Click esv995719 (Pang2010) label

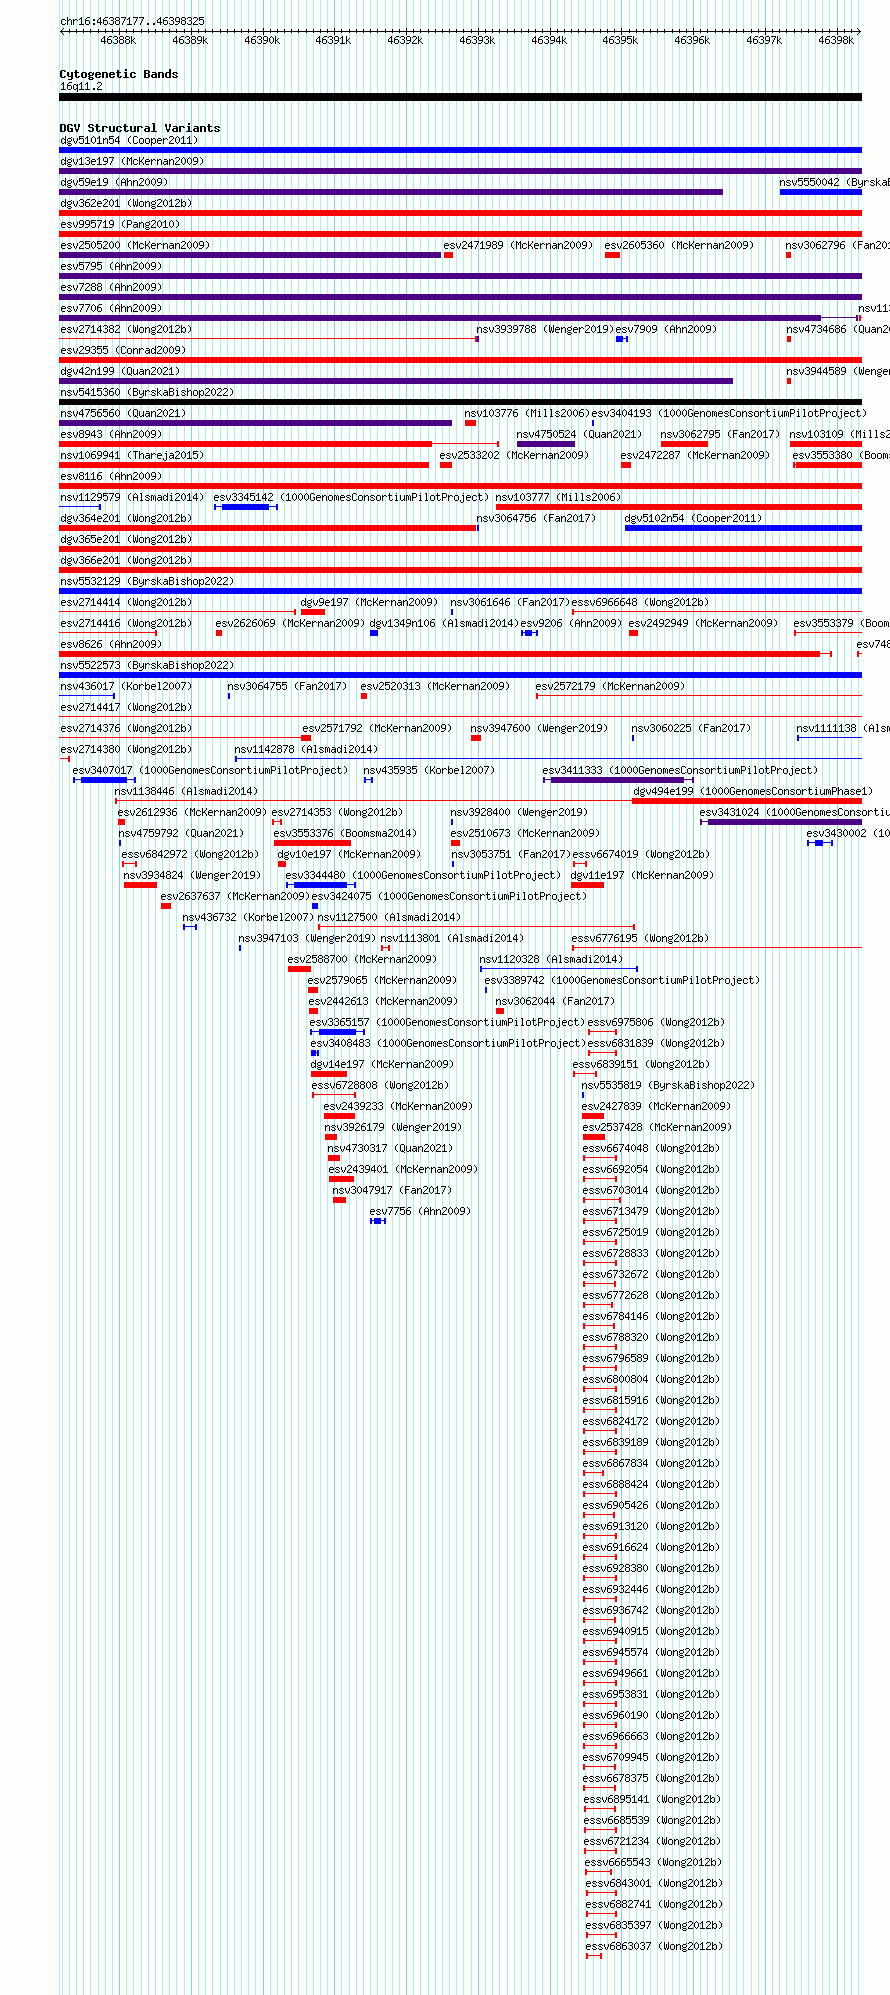coord(120,224)
